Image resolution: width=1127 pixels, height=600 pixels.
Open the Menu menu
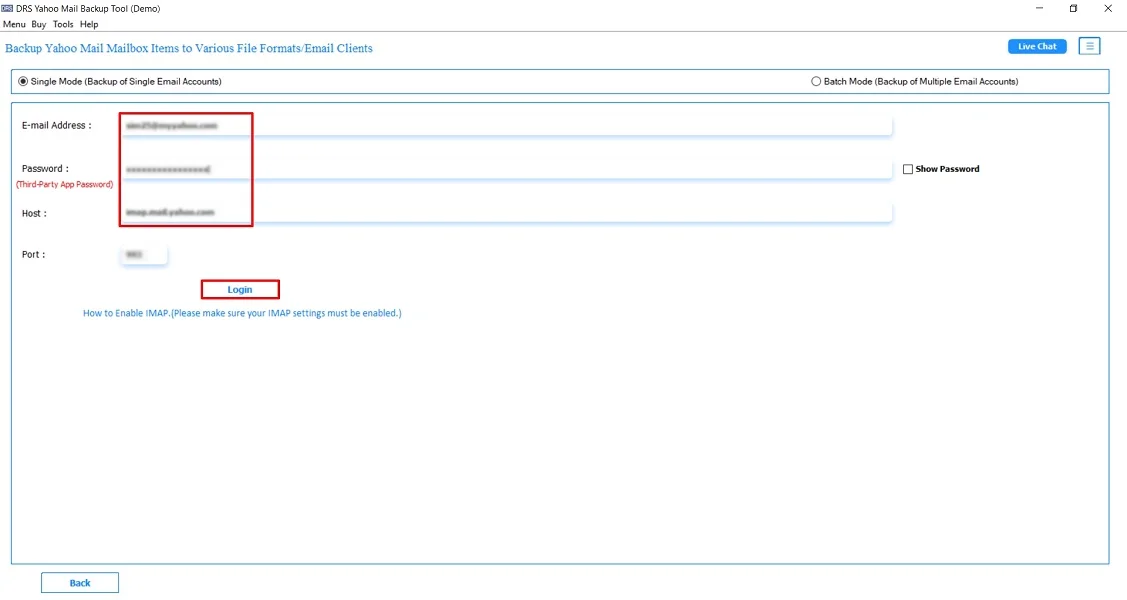pyautogui.click(x=14, y=24)
